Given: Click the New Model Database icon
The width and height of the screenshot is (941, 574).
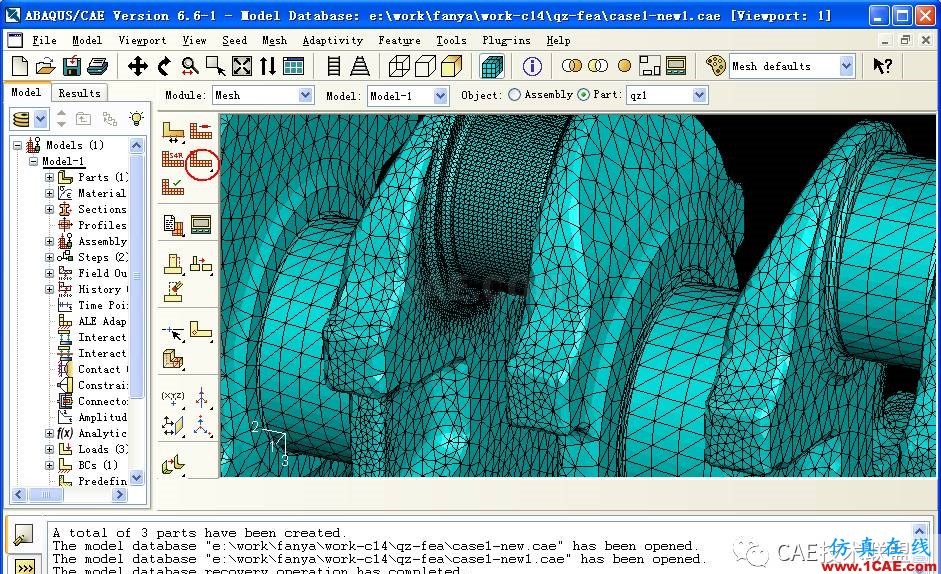Looking at the screenshot, I should point(20,66).
